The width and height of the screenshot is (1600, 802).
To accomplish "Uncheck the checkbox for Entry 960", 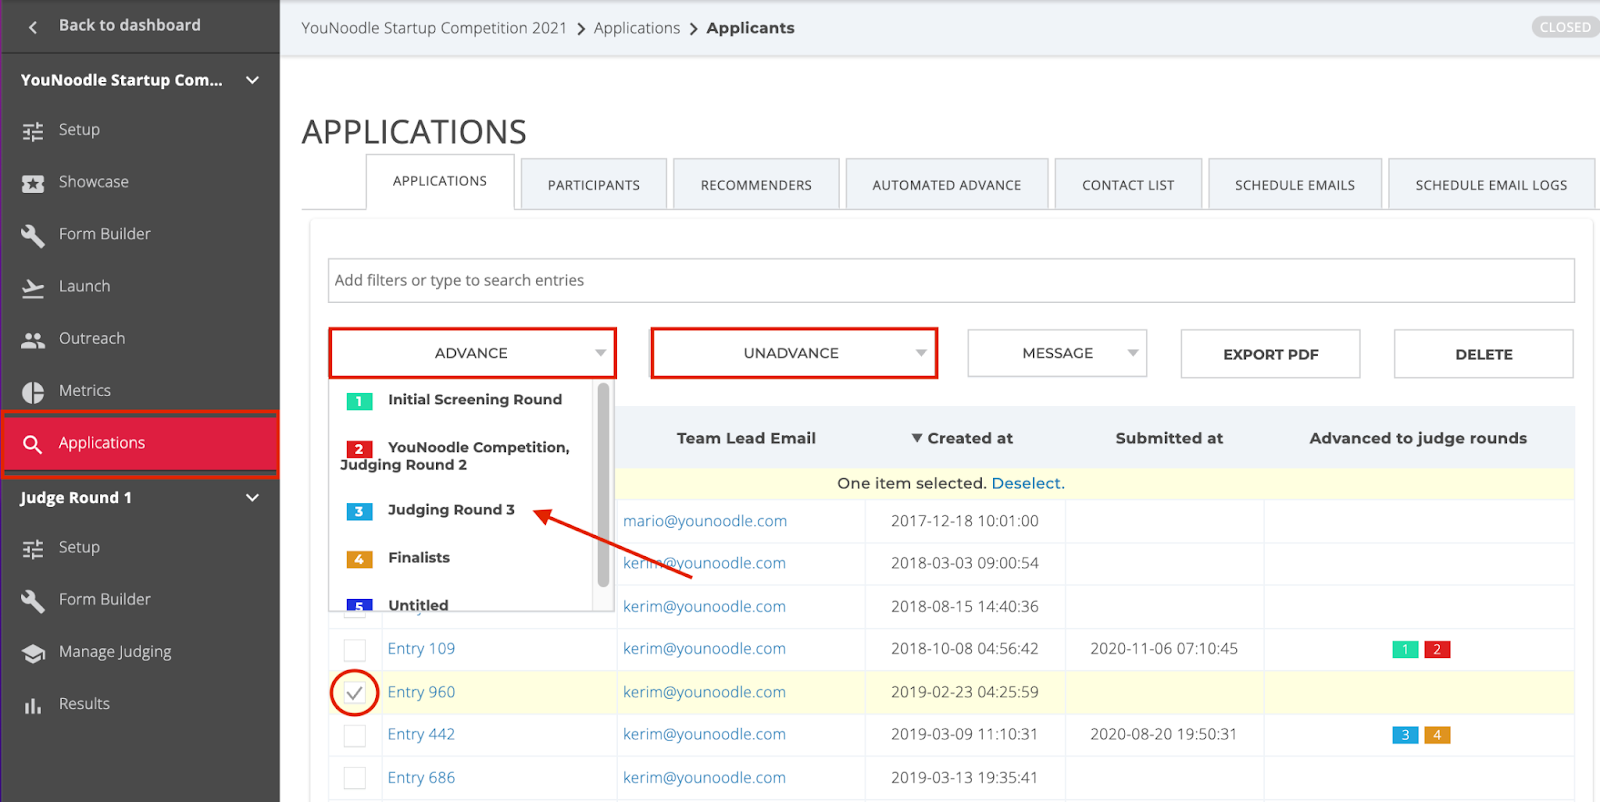I will coord(355,692).
